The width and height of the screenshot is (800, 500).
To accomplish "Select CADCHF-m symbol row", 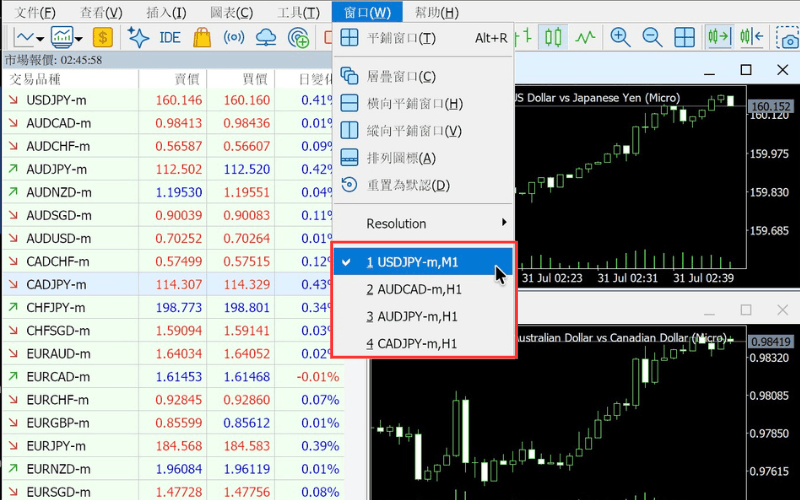I will pyautogui.click(x=169, y=261).
